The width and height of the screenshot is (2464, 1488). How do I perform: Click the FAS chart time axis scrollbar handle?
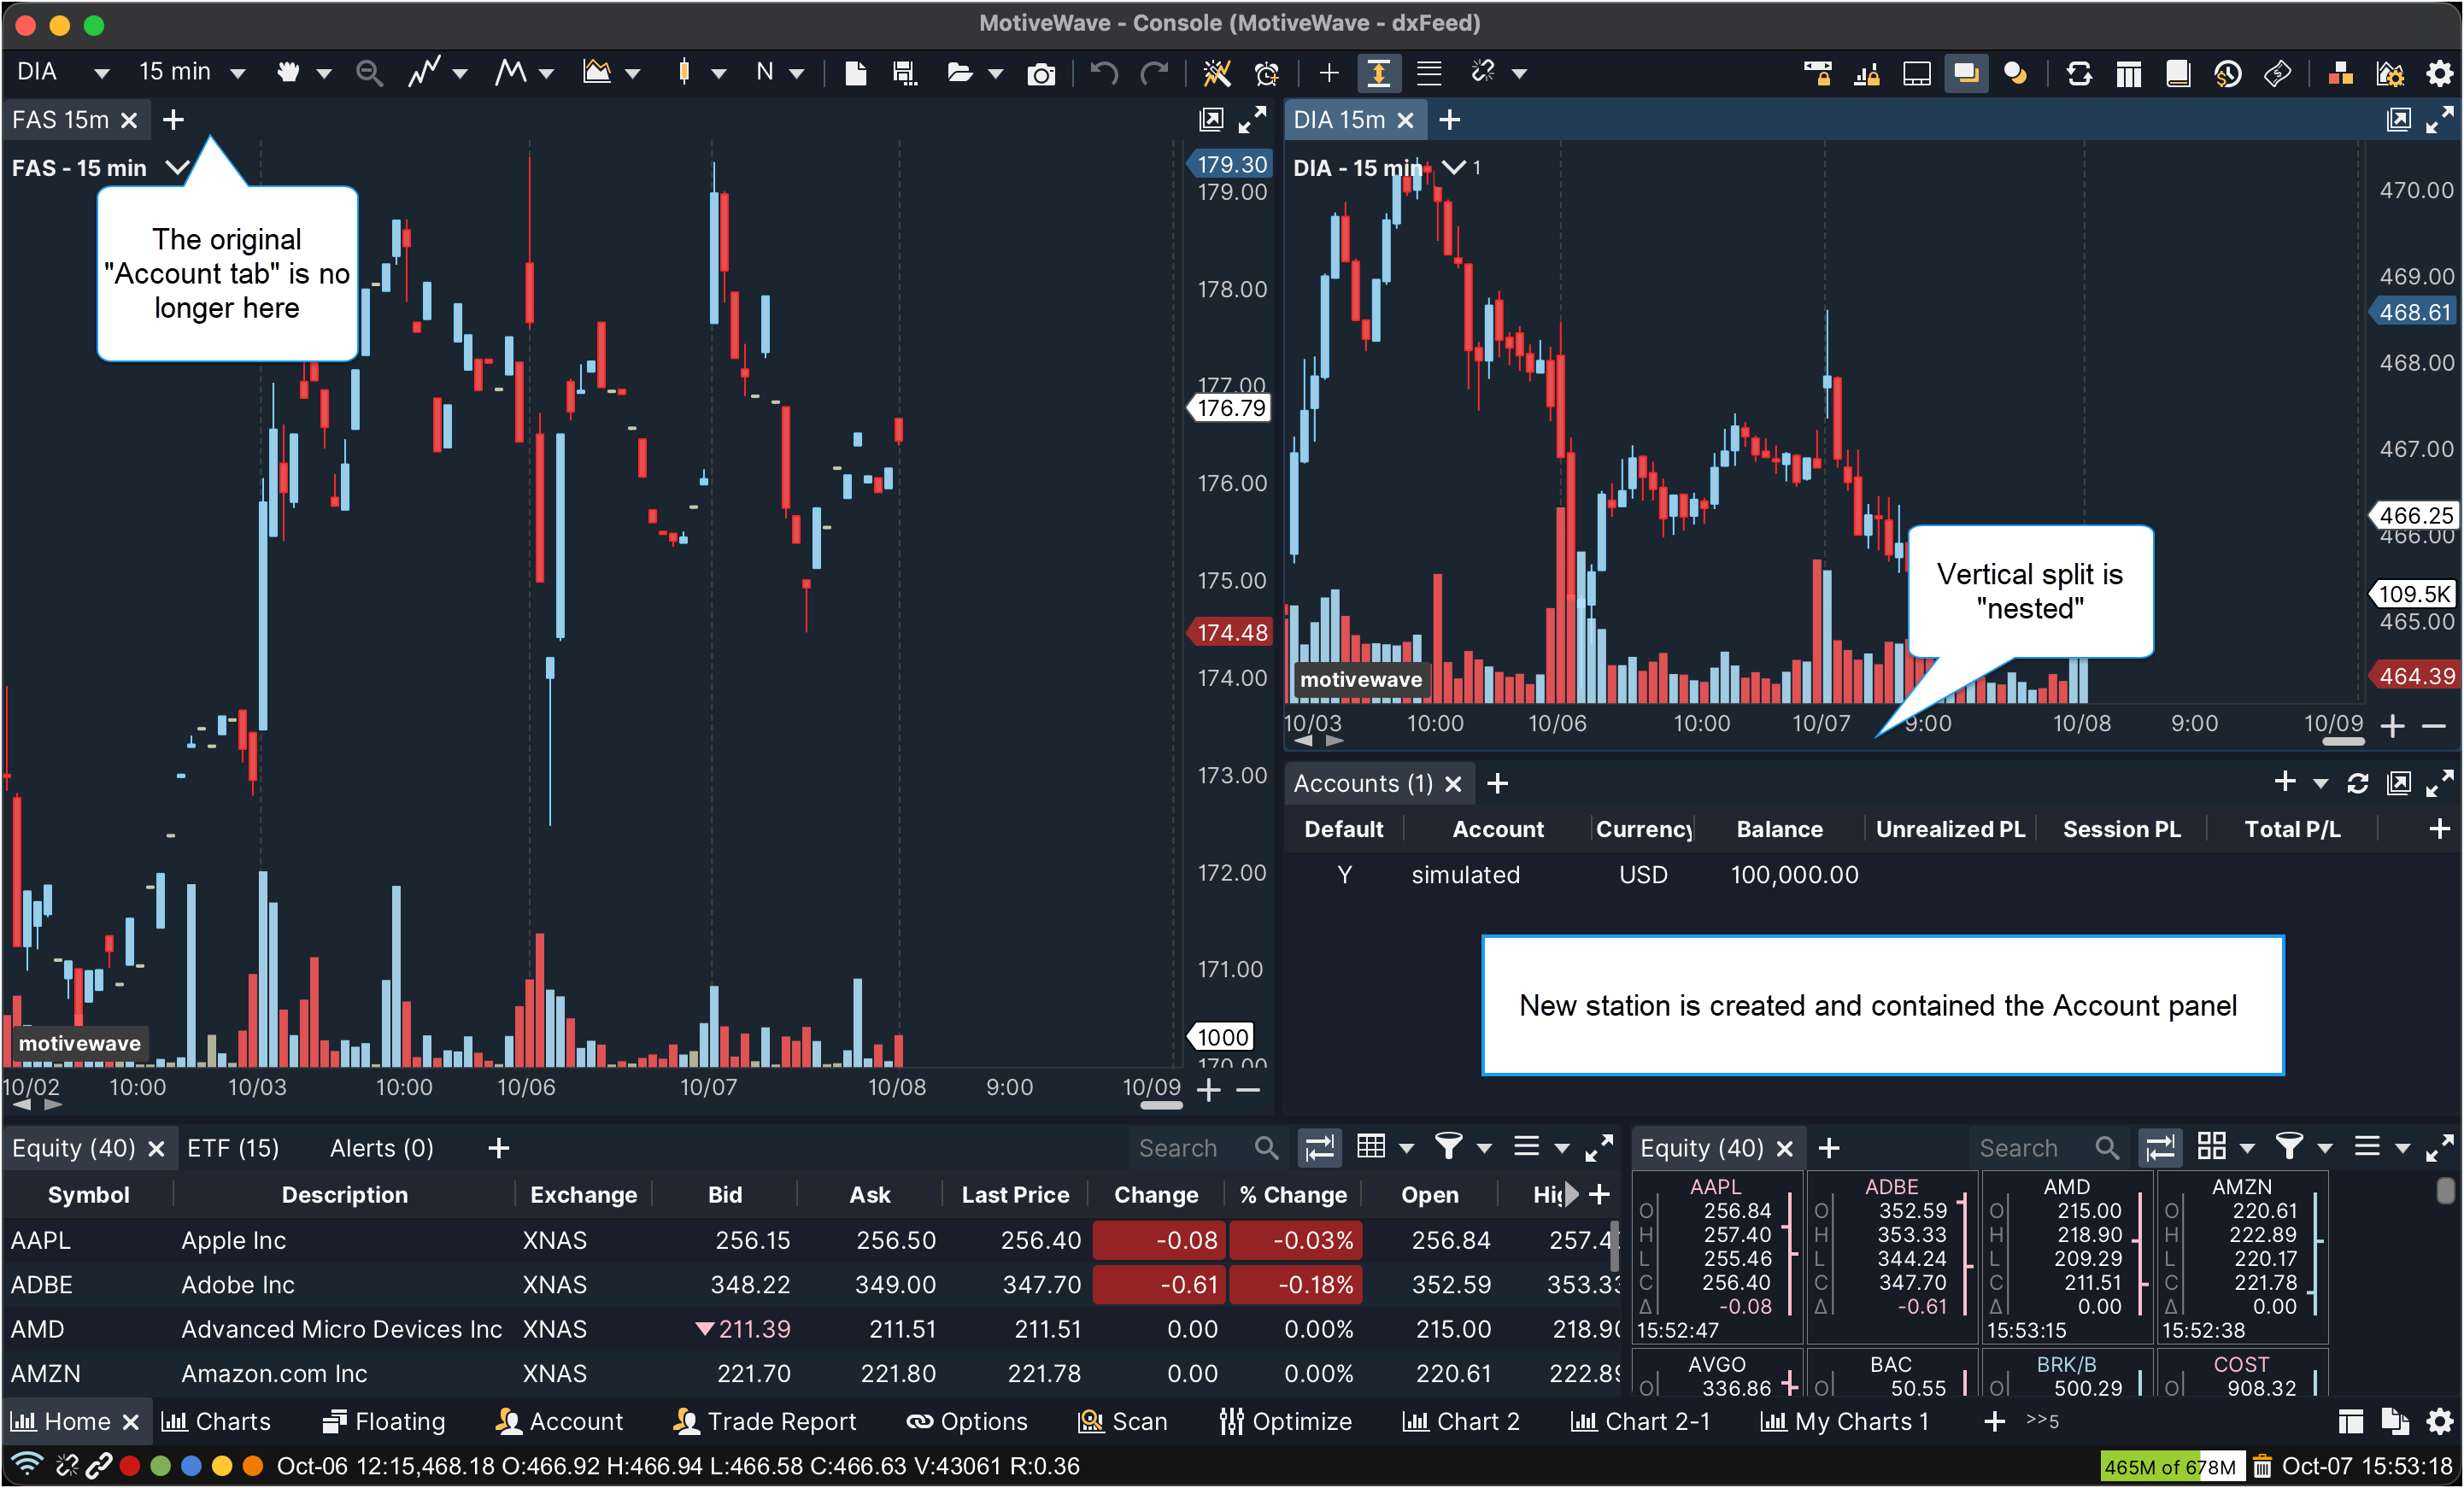1161,1105
